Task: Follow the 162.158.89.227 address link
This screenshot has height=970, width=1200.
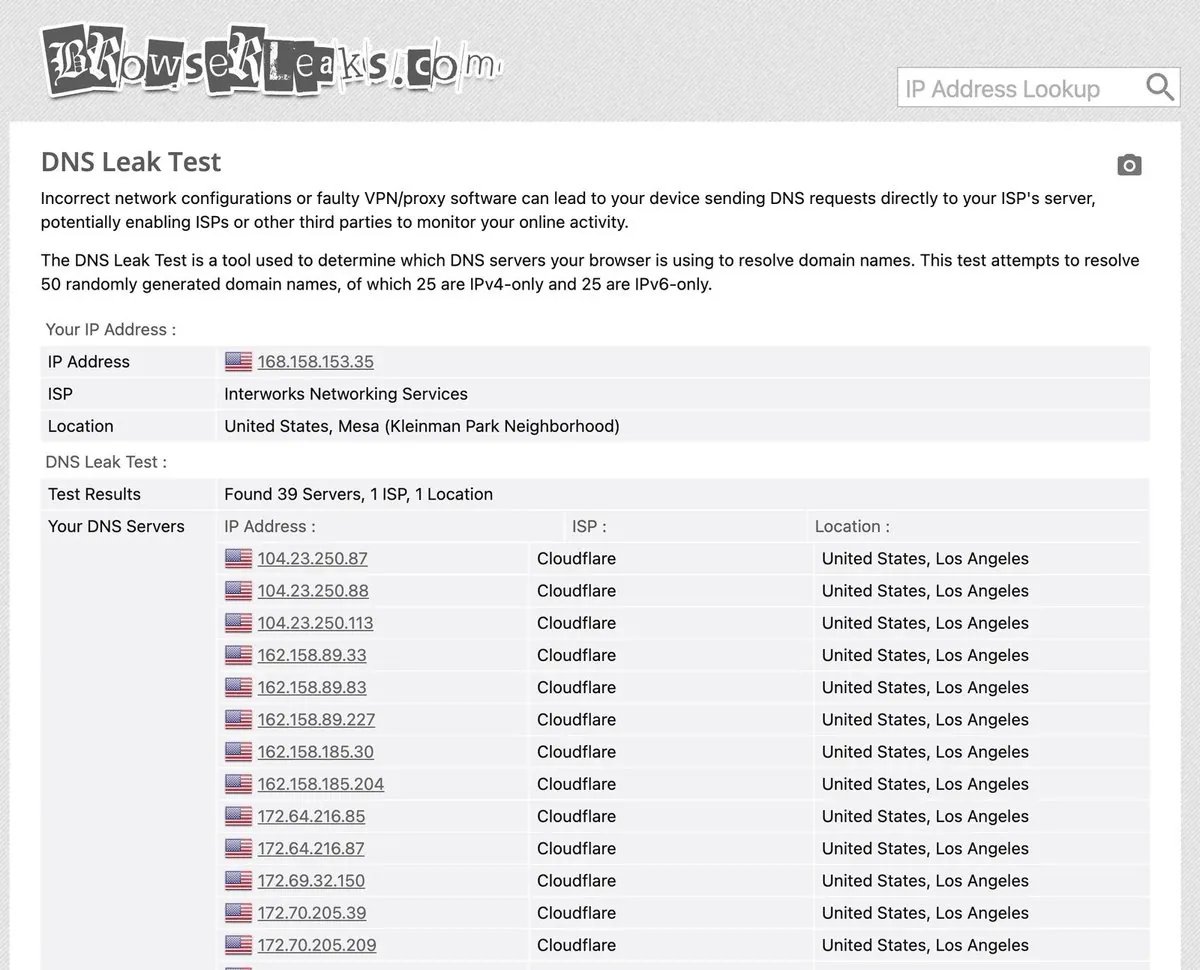Action: pyautogui.click(x=316, y=720)
